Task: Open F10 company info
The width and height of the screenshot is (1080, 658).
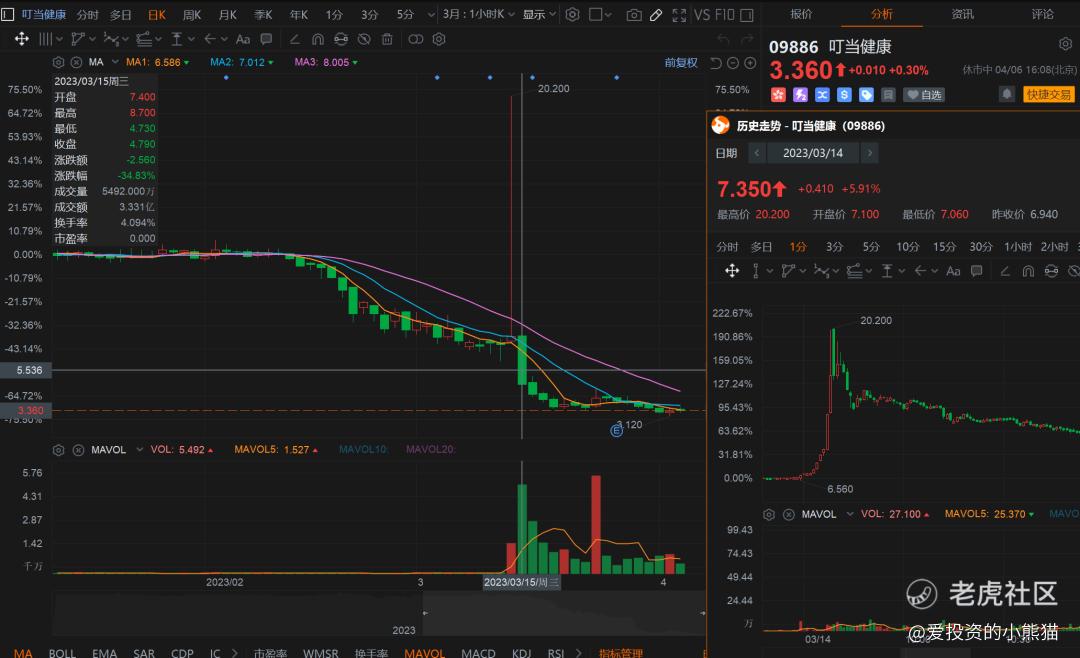Action: [x=725, y=14]
